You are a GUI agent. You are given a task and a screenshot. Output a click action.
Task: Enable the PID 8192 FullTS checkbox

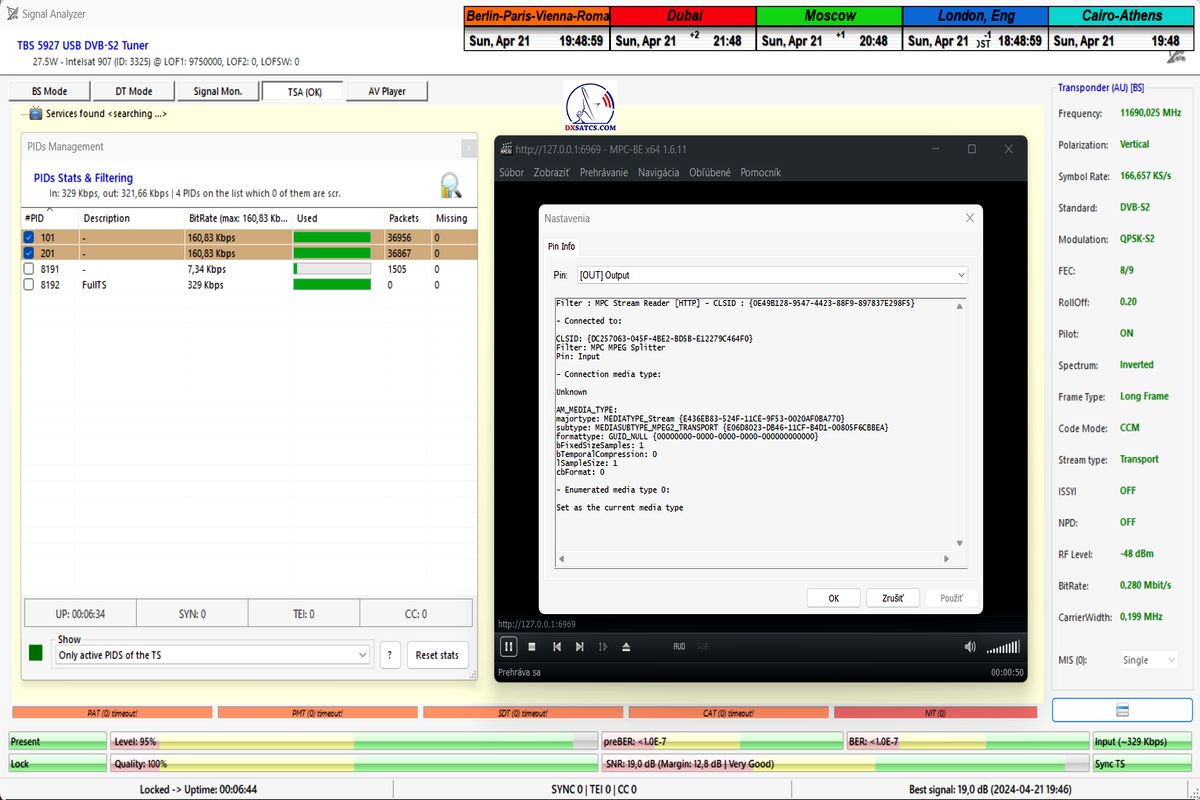[x=28, y=285]
